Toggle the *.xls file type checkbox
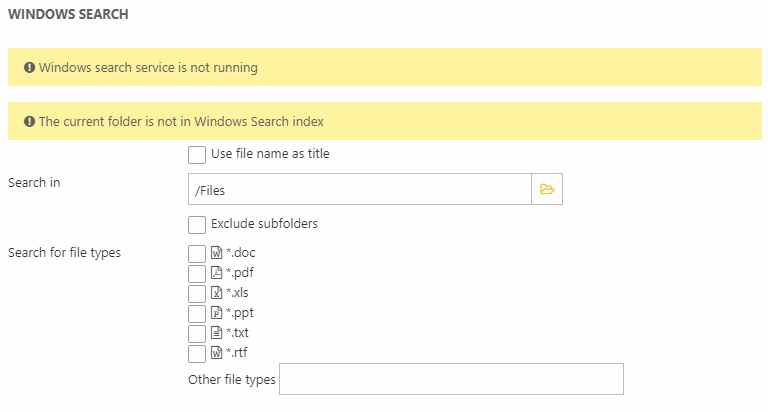 tap(197, 293)
